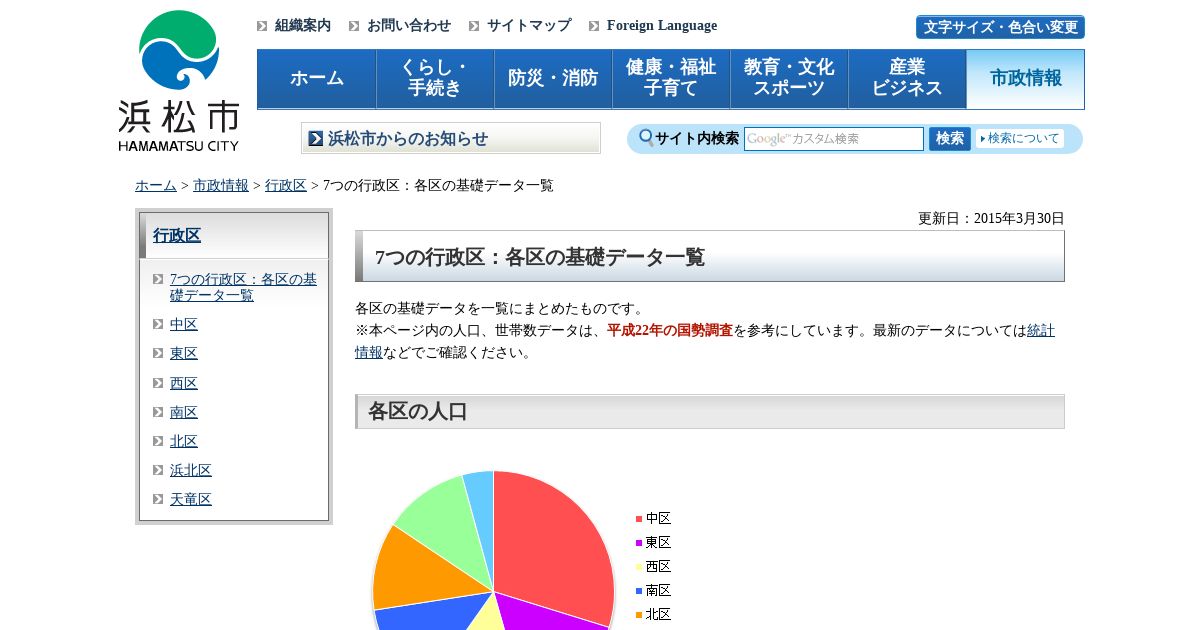Open the 検索について help link
This screenshot has width=1200, height=630.
(1020, 139)
